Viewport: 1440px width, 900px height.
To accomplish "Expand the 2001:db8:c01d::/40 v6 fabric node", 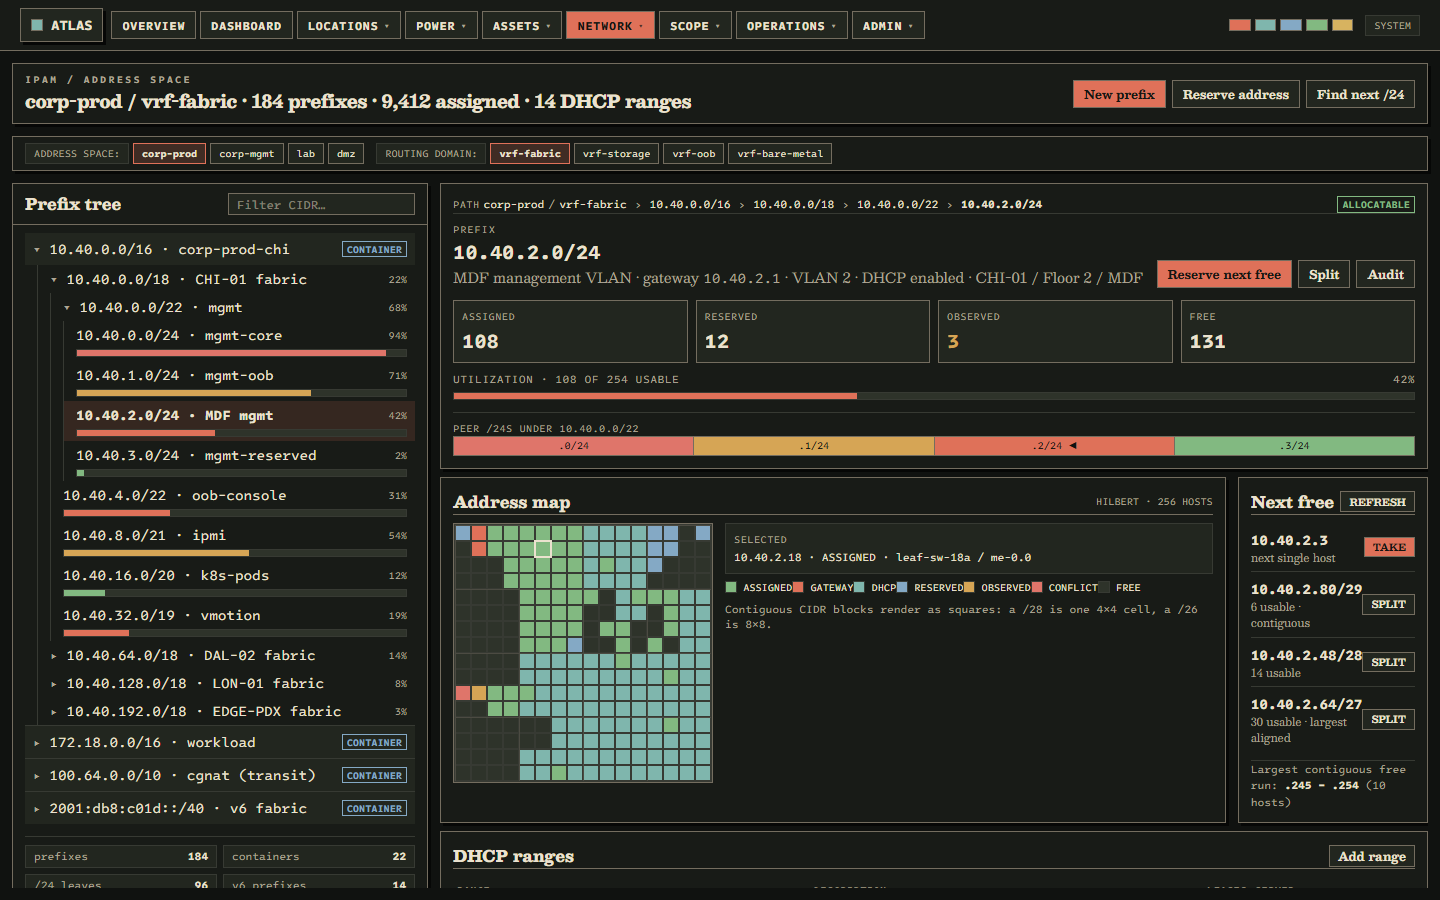I will pos(37,809).
